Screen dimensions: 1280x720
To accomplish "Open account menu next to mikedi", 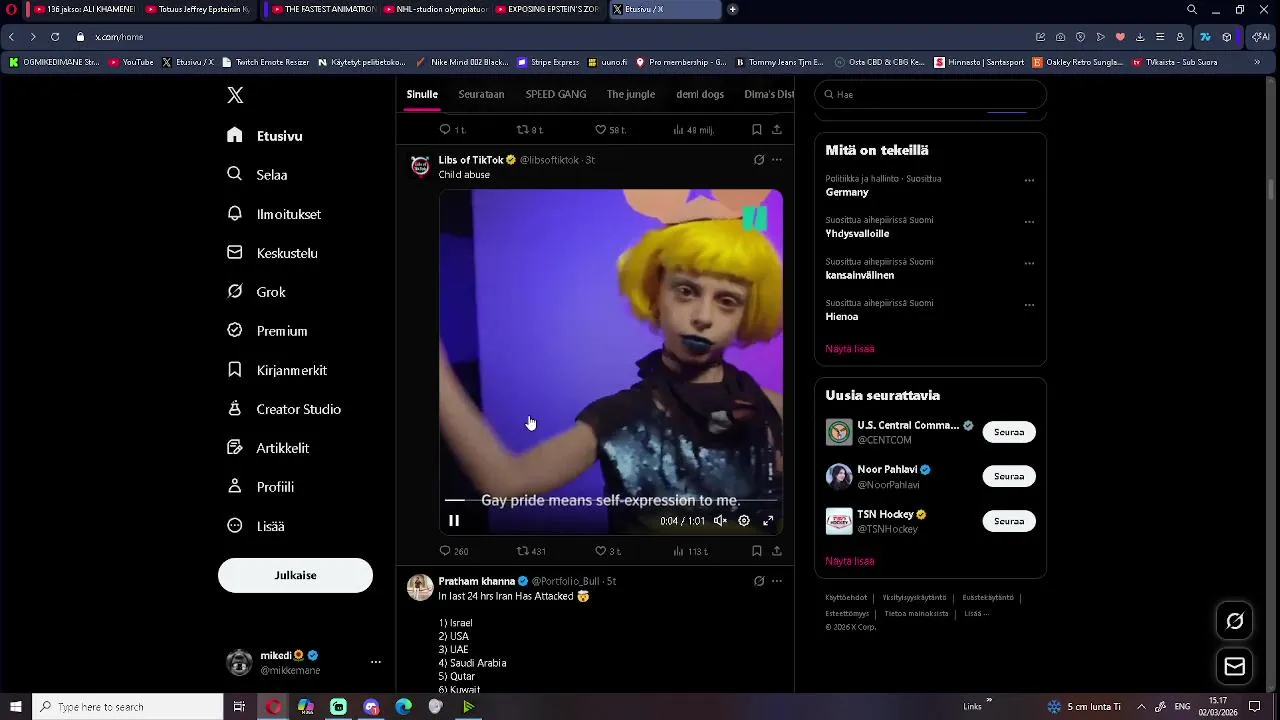I will click(x=376, y=662).
